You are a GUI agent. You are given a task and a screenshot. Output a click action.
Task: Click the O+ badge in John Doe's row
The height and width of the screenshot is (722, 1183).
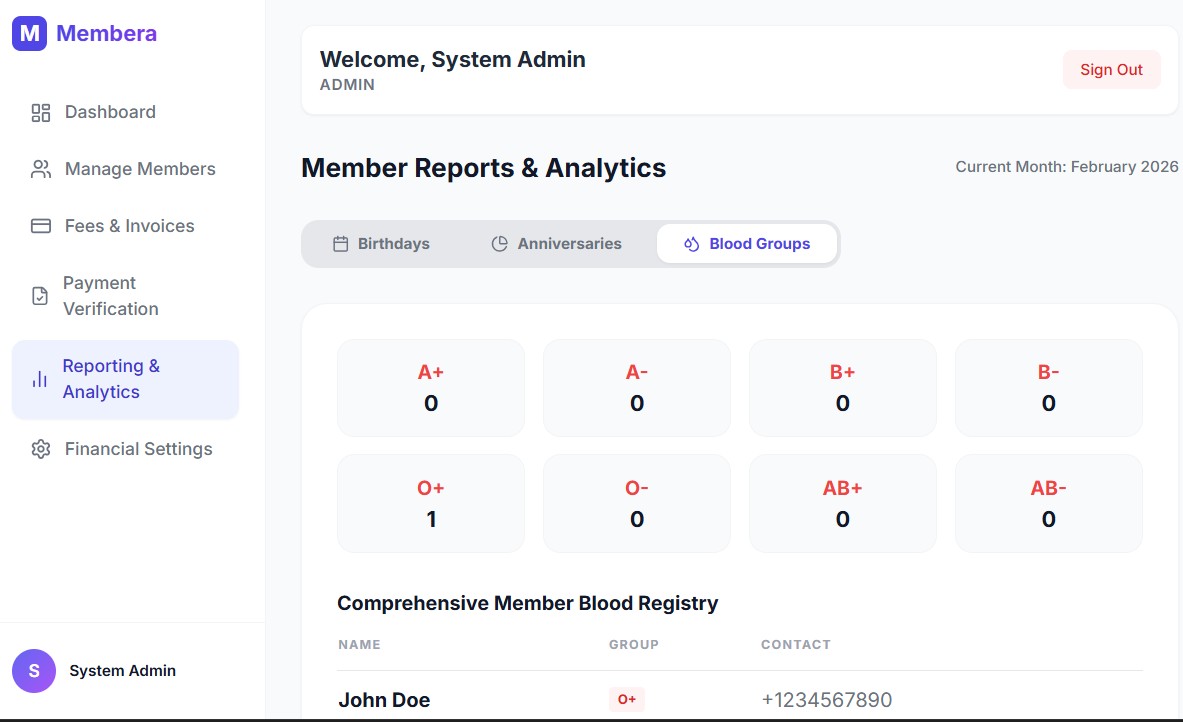627,700
